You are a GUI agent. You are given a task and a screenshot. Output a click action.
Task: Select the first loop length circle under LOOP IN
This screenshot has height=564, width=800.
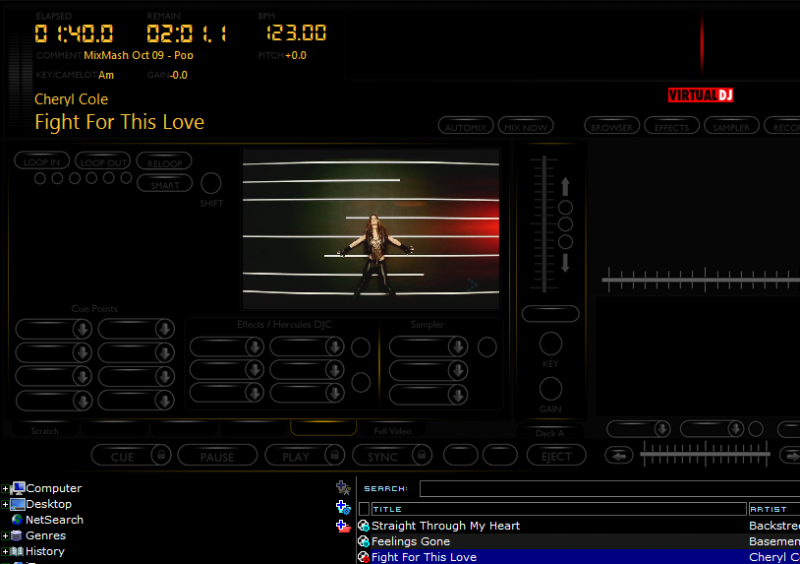coord(40,178)
